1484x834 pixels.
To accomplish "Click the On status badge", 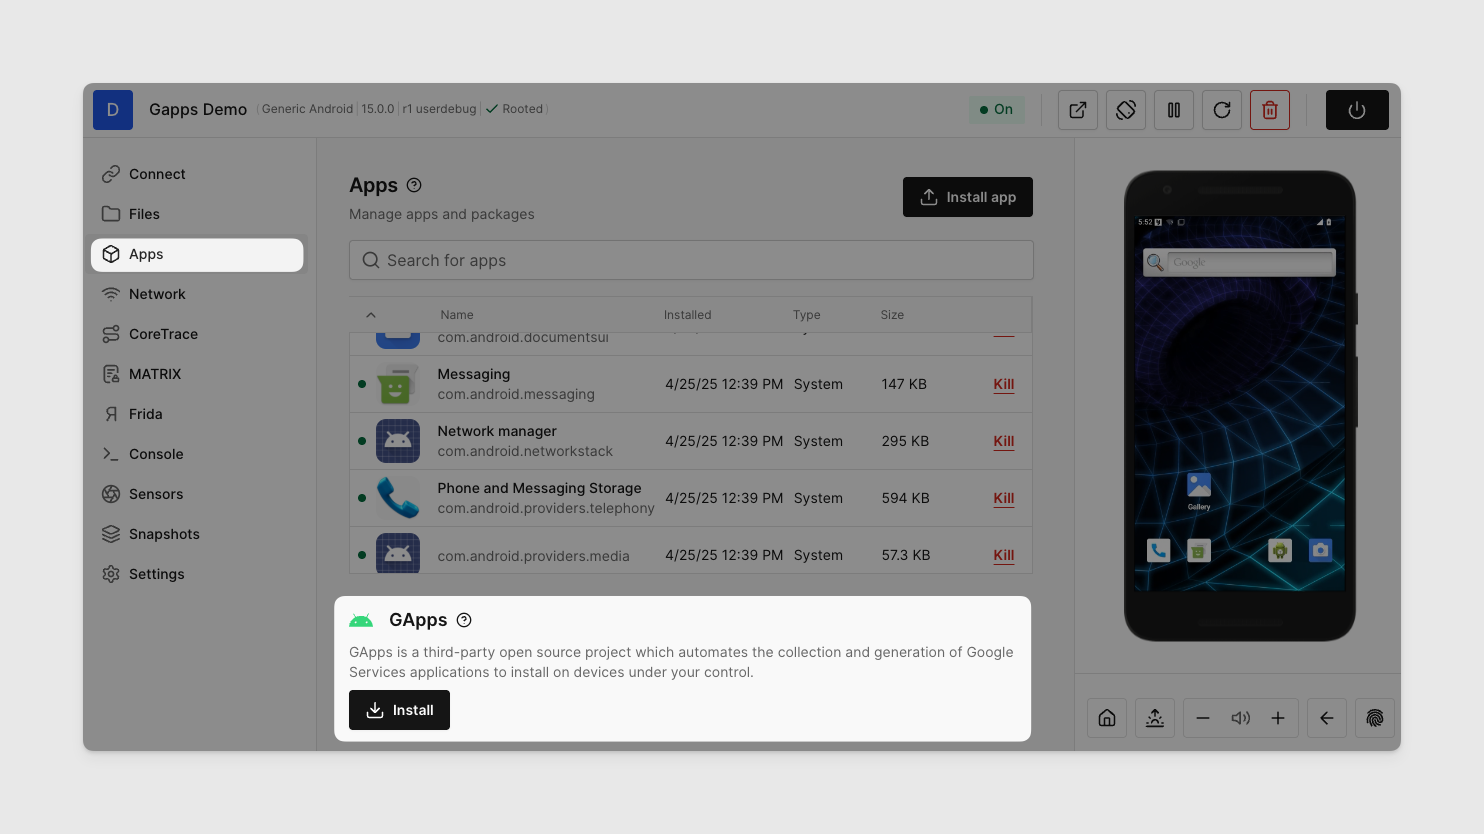I will 997,110.
